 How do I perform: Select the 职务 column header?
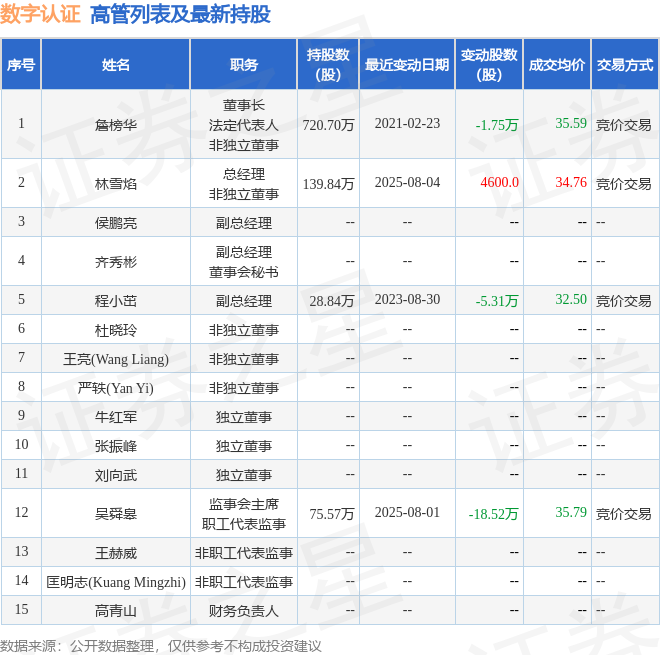coord(244,65)
